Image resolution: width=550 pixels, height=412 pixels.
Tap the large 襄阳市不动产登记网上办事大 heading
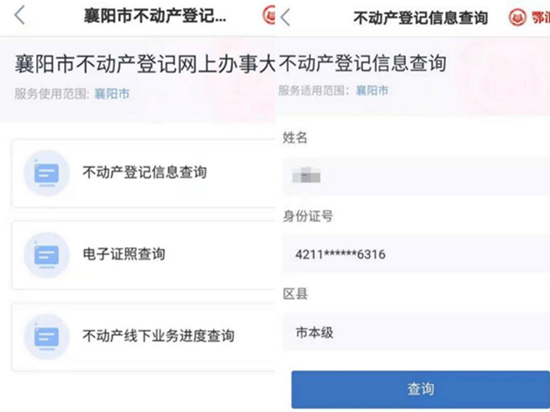click(145, 65)
